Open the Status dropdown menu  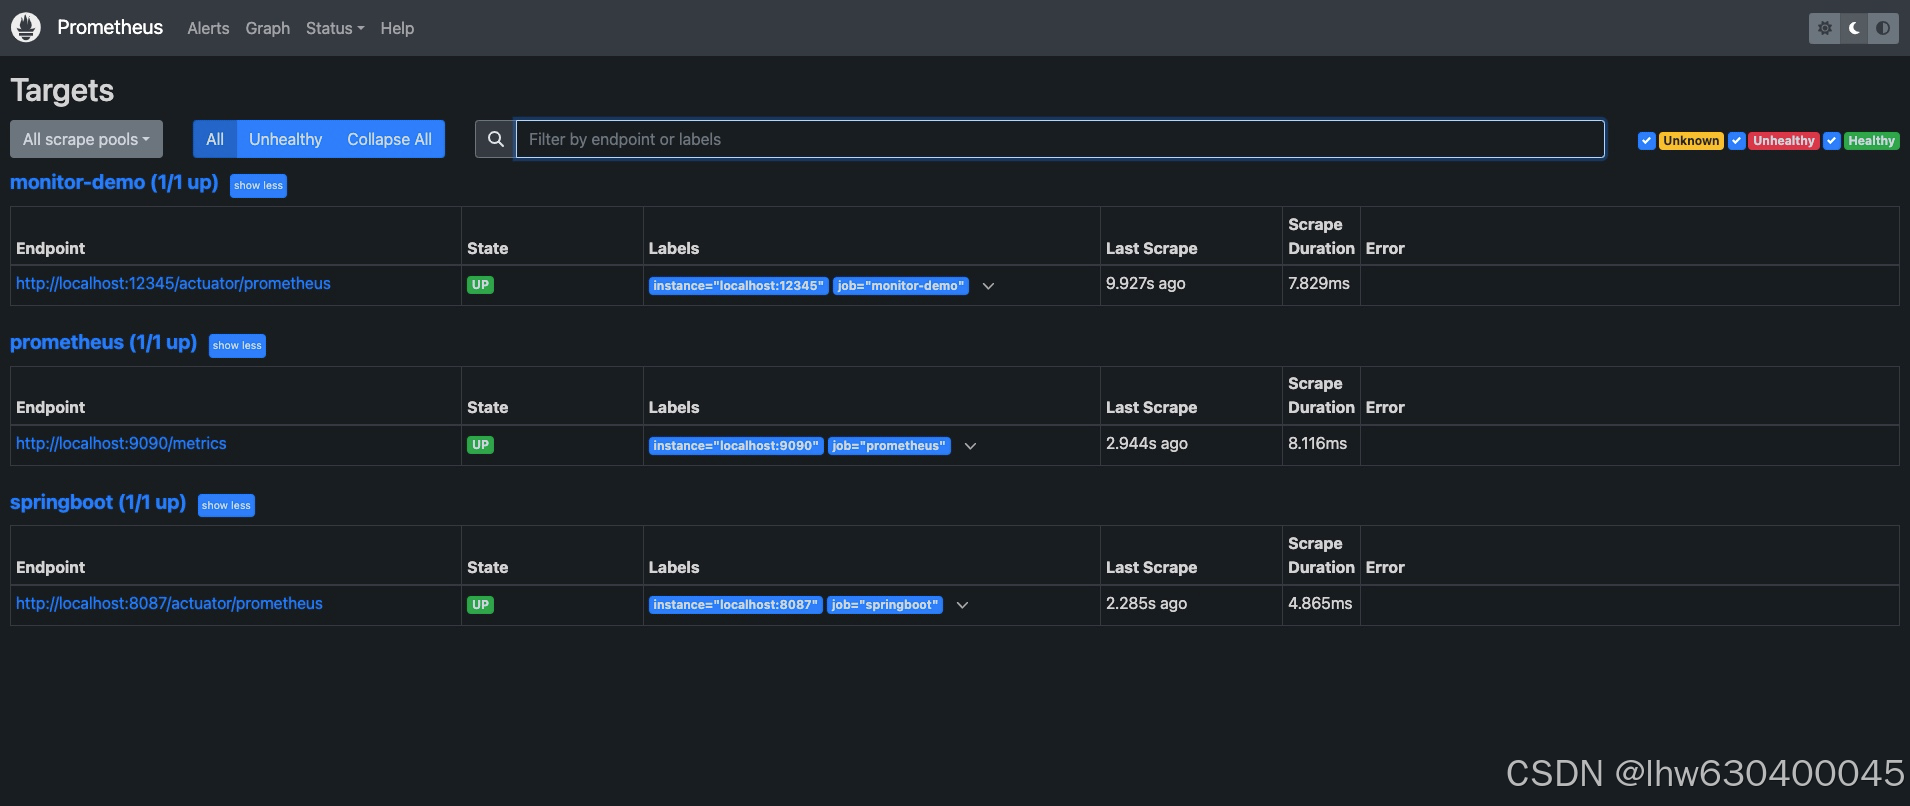click(335, 28)
